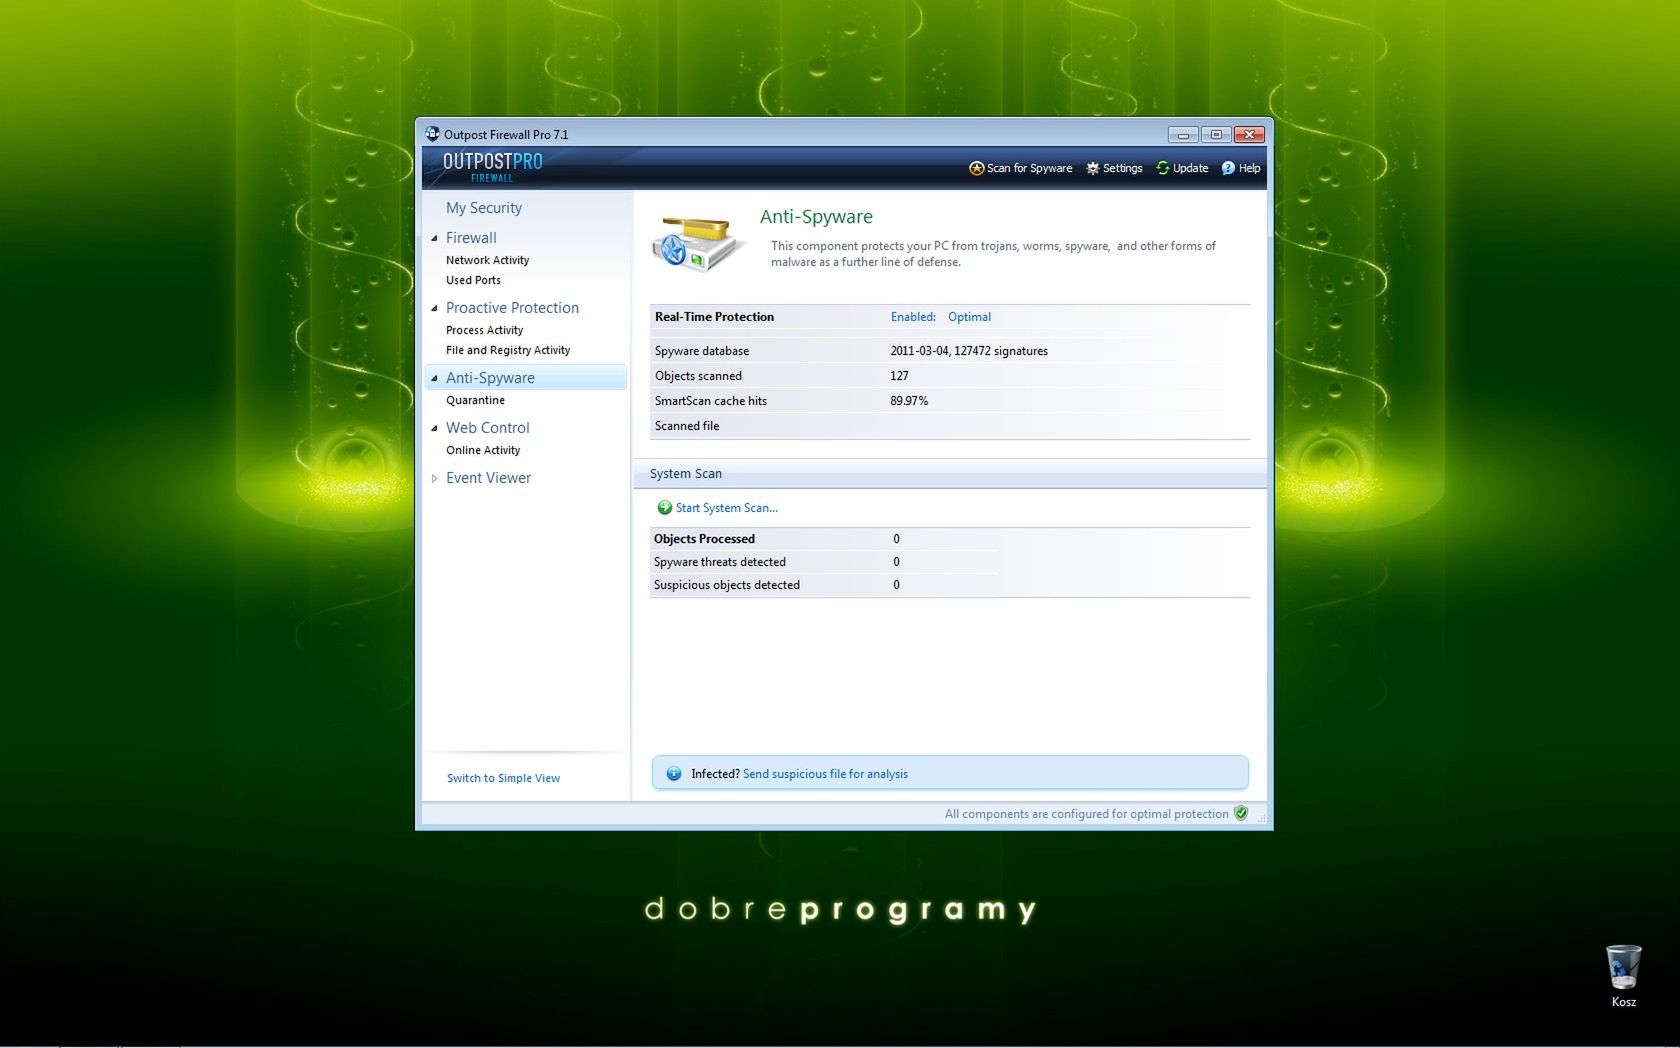Click the Objects scanned value 127
Image resolution: width=1680 pixels, height=1048 pixels.
tap(899, 376)
